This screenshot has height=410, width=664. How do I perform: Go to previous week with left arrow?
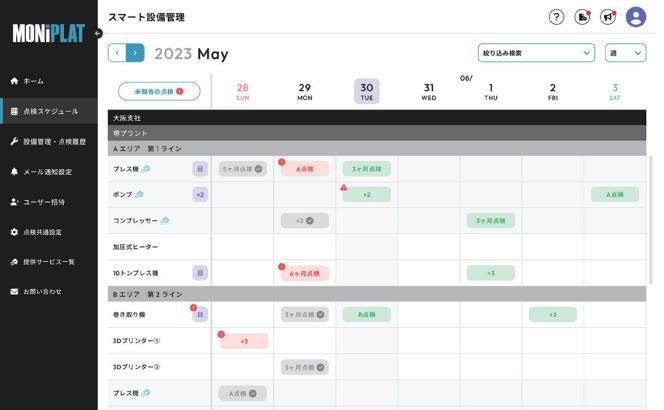(x=117, y=53)
